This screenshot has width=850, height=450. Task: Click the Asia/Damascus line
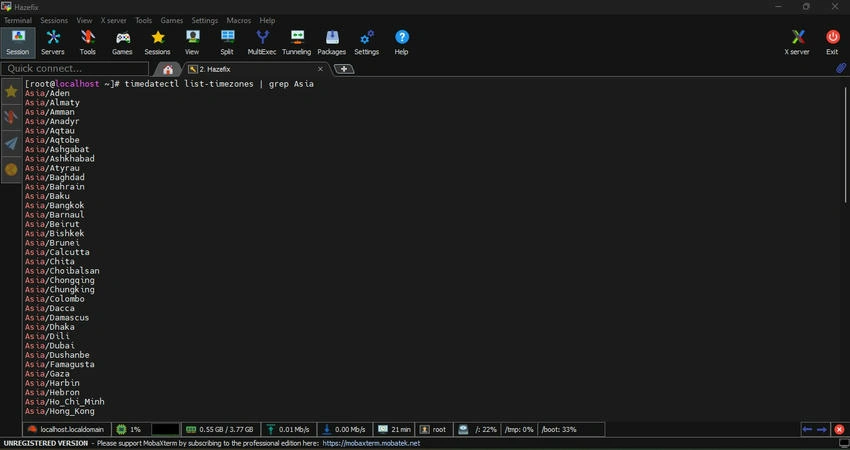(57, 317)
